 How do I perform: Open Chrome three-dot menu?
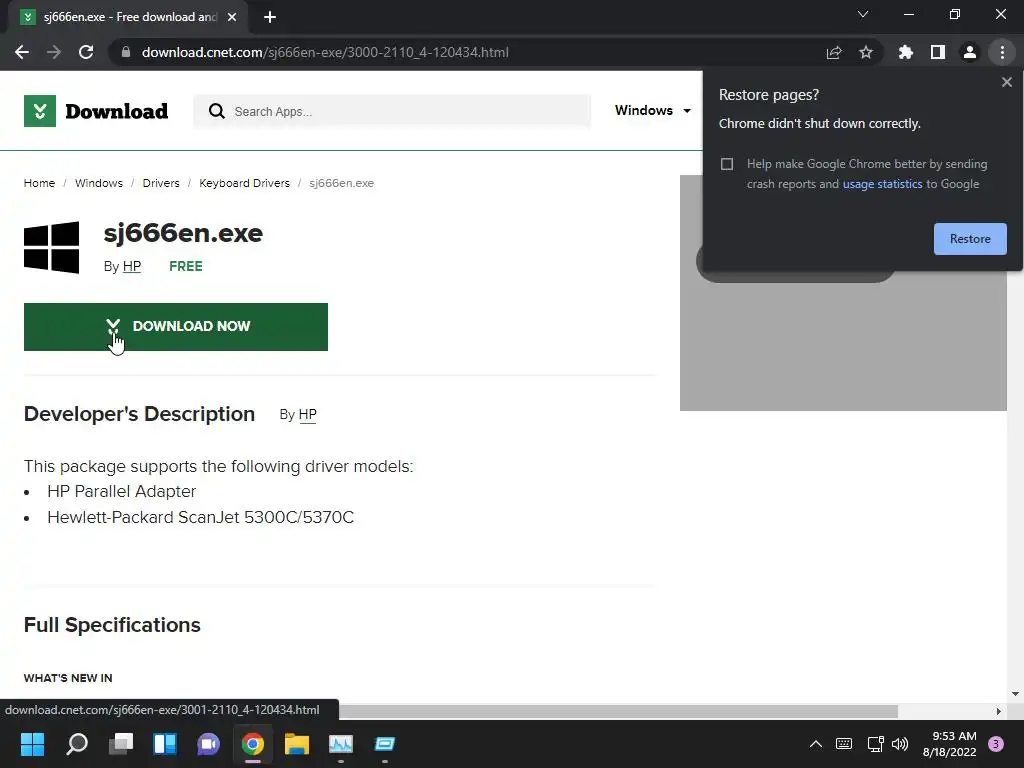1002,52
